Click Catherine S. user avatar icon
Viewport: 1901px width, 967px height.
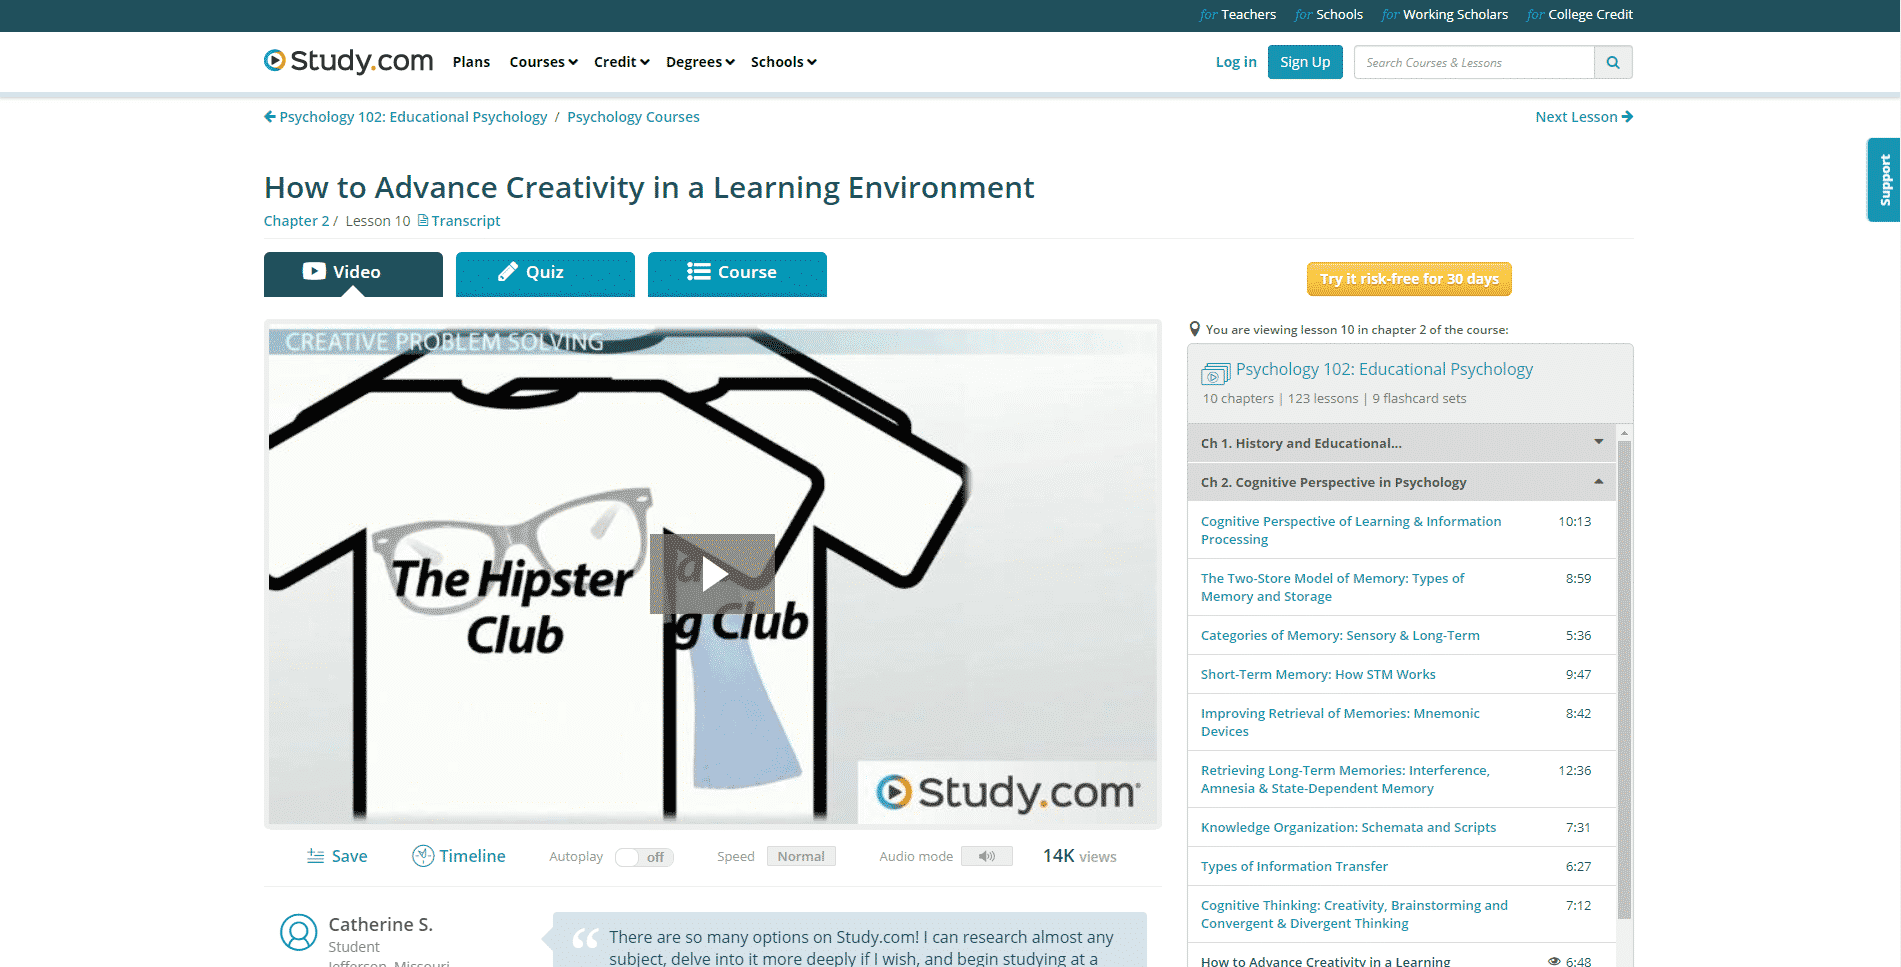(298, 932)
